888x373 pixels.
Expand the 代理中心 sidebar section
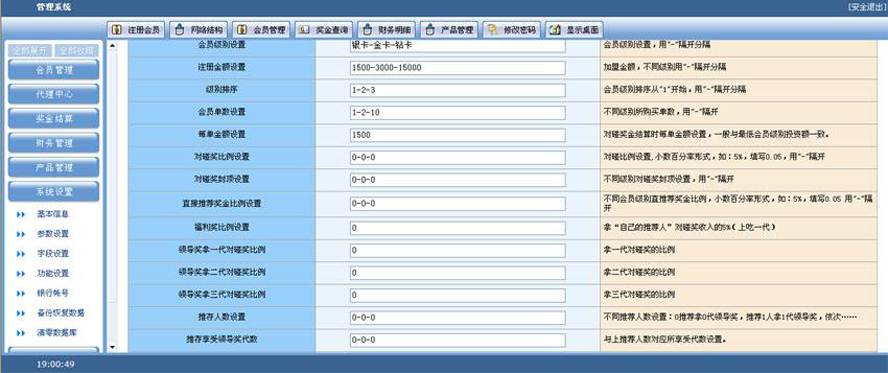click(x=53, y=94)
